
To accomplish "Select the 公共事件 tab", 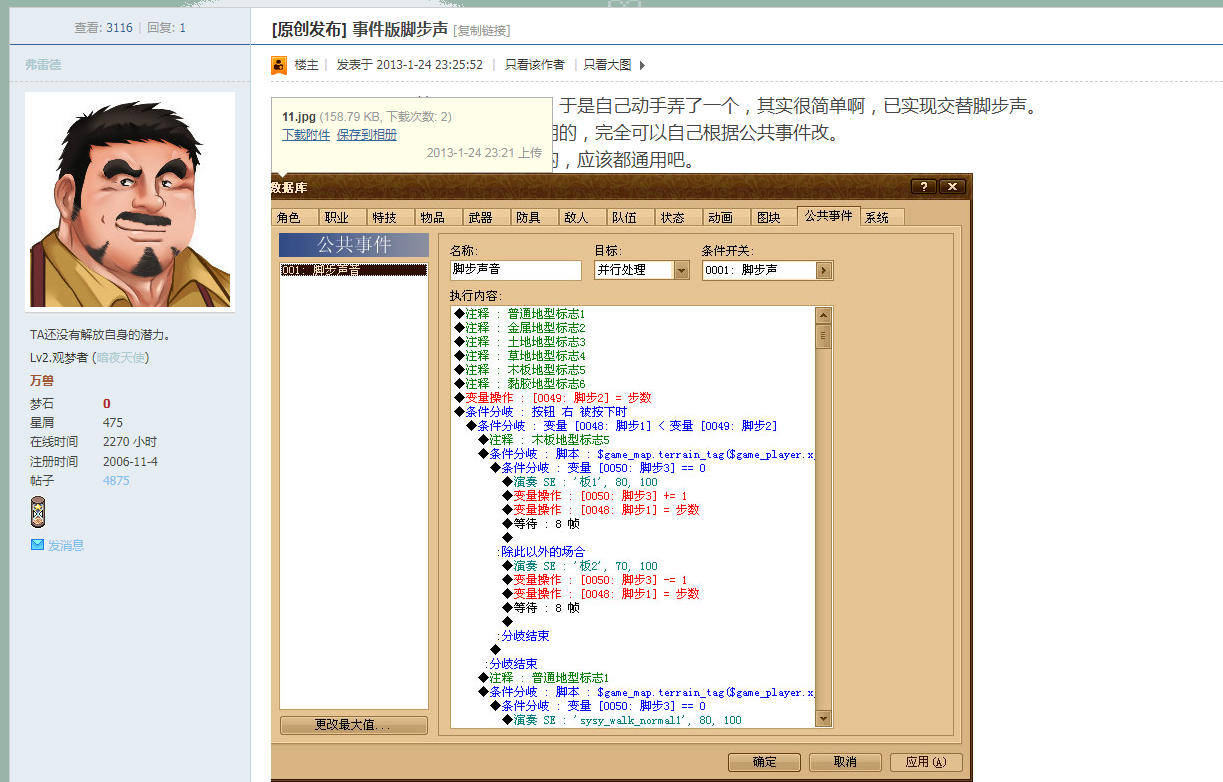I will tap(829, 215).
